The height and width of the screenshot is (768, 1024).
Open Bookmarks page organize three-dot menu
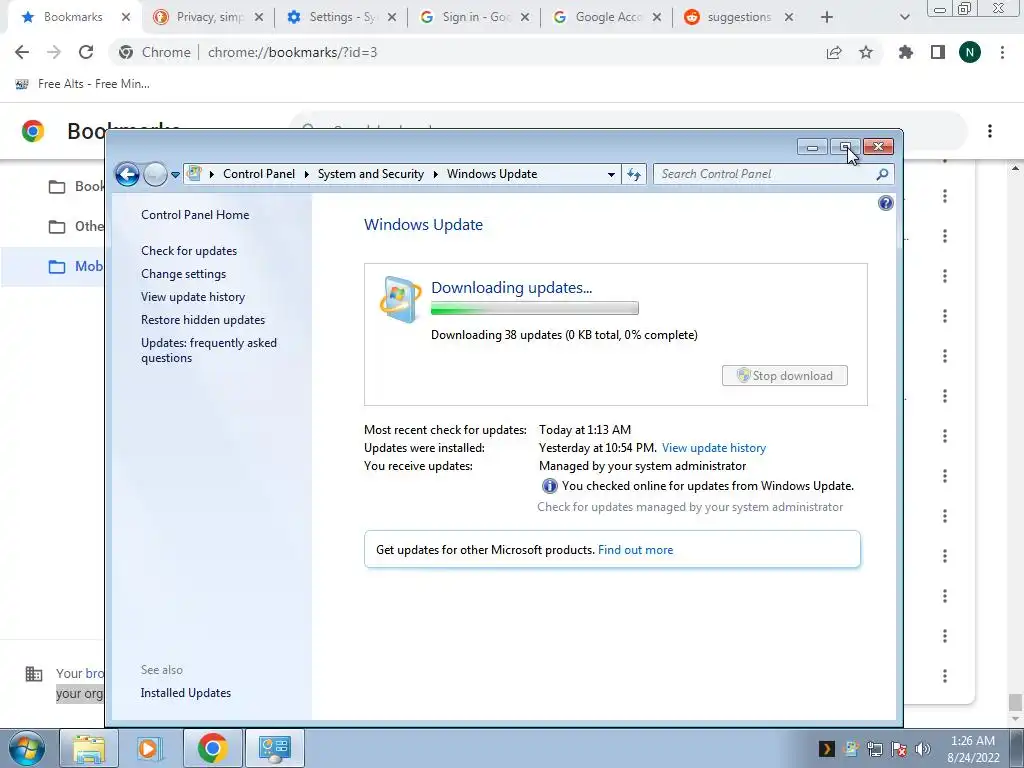click(990, 131)
